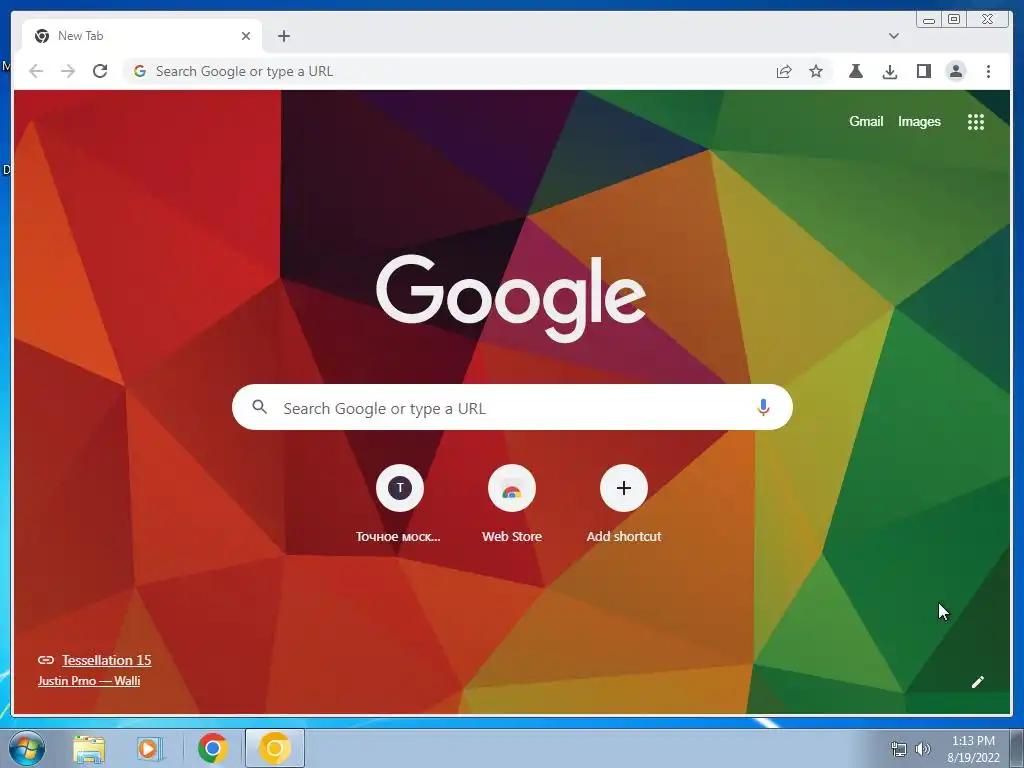Click the Google G icon in address bar
1024x768 pixels.
coord(140,71)
